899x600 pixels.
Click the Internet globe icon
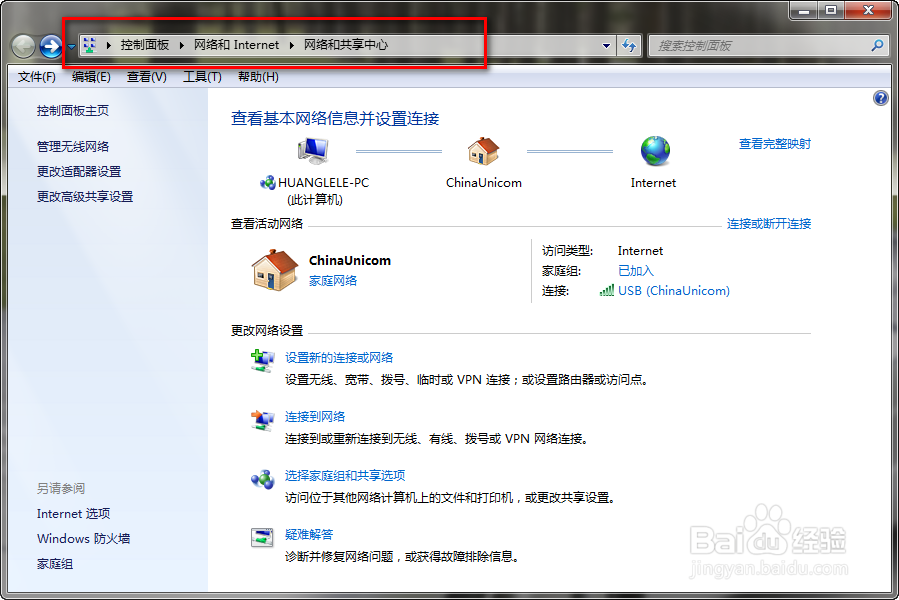pyautogui.click(x=655, y=151)
